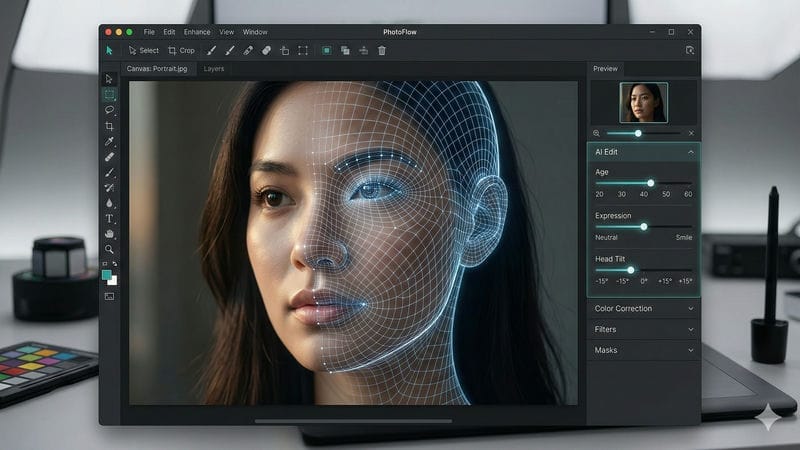The image size is (800, 450).
Task: Click the white background color swatch
Action: [113, 281]
